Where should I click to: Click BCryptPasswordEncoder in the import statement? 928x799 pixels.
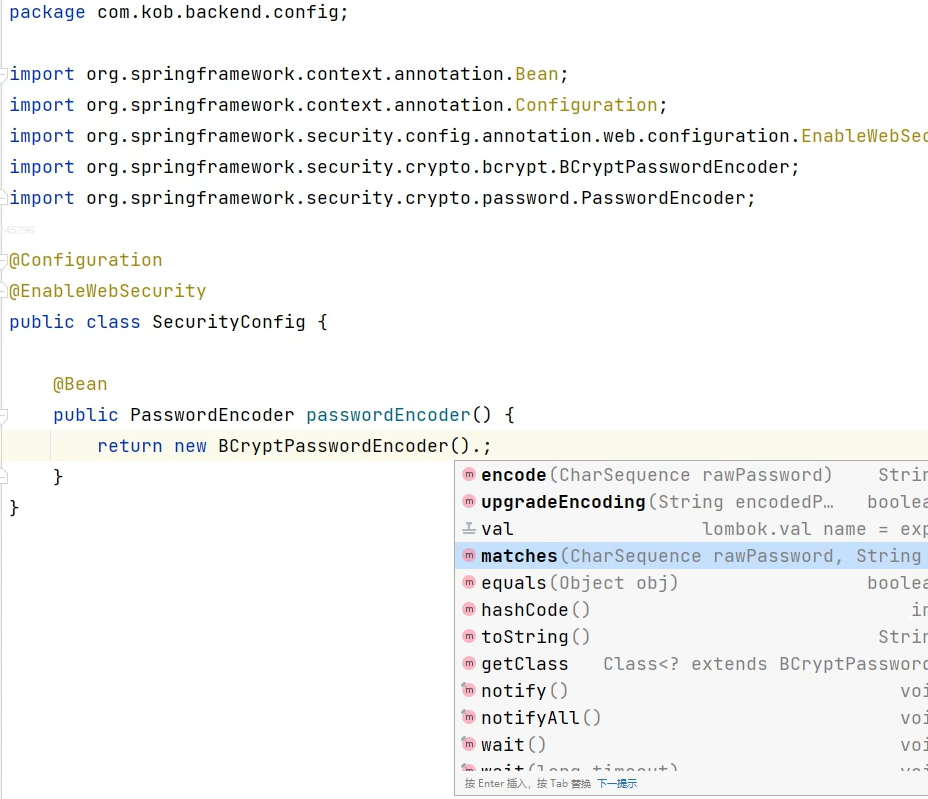[674, 167]
